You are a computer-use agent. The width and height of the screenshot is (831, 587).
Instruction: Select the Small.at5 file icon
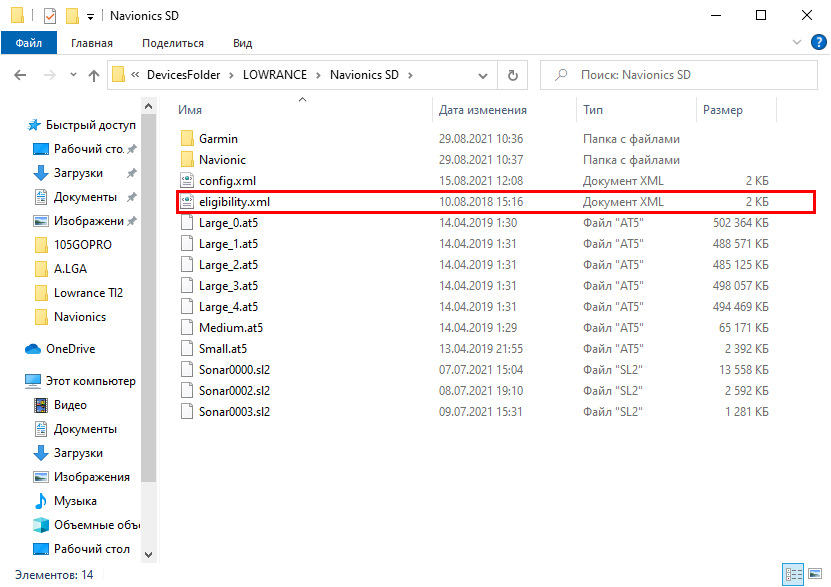tap(187, 349)
